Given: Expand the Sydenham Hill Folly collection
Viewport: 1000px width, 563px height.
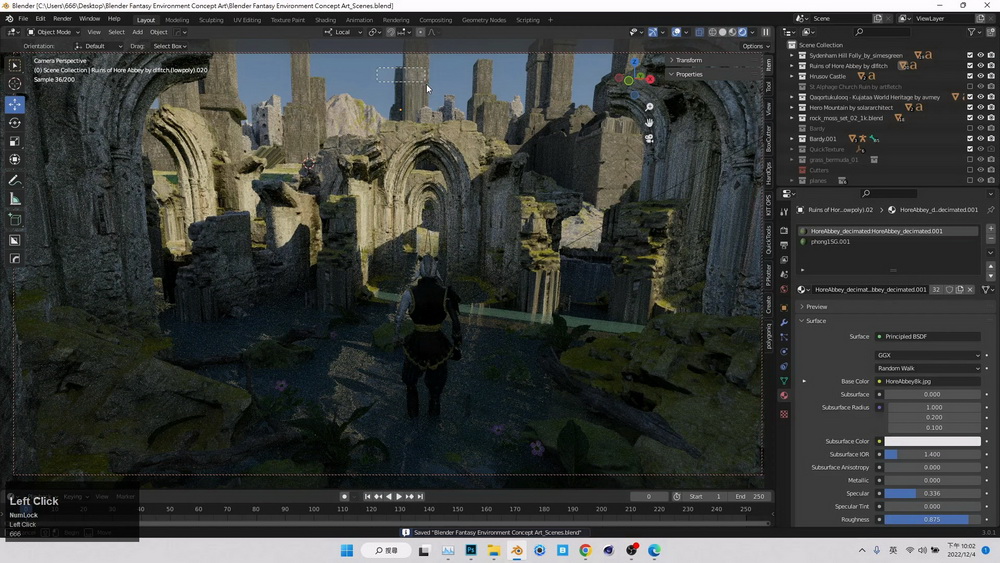Looking at the screenshot, I should (x=792, y=55).
